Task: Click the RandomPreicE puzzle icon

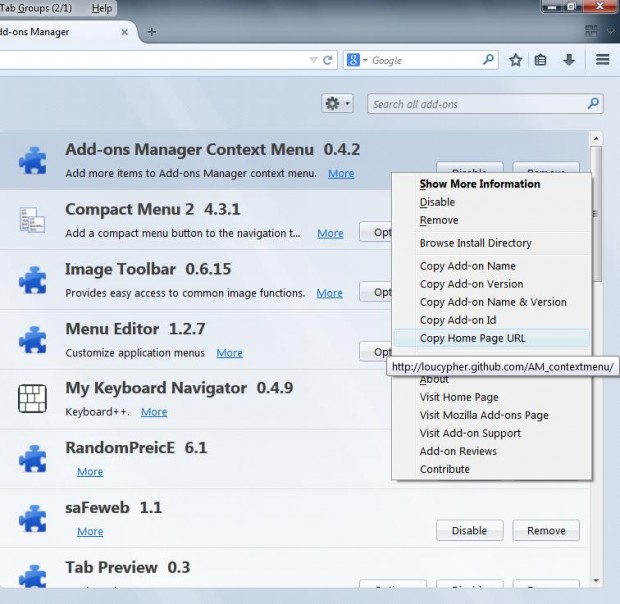Action: point(32,459)
